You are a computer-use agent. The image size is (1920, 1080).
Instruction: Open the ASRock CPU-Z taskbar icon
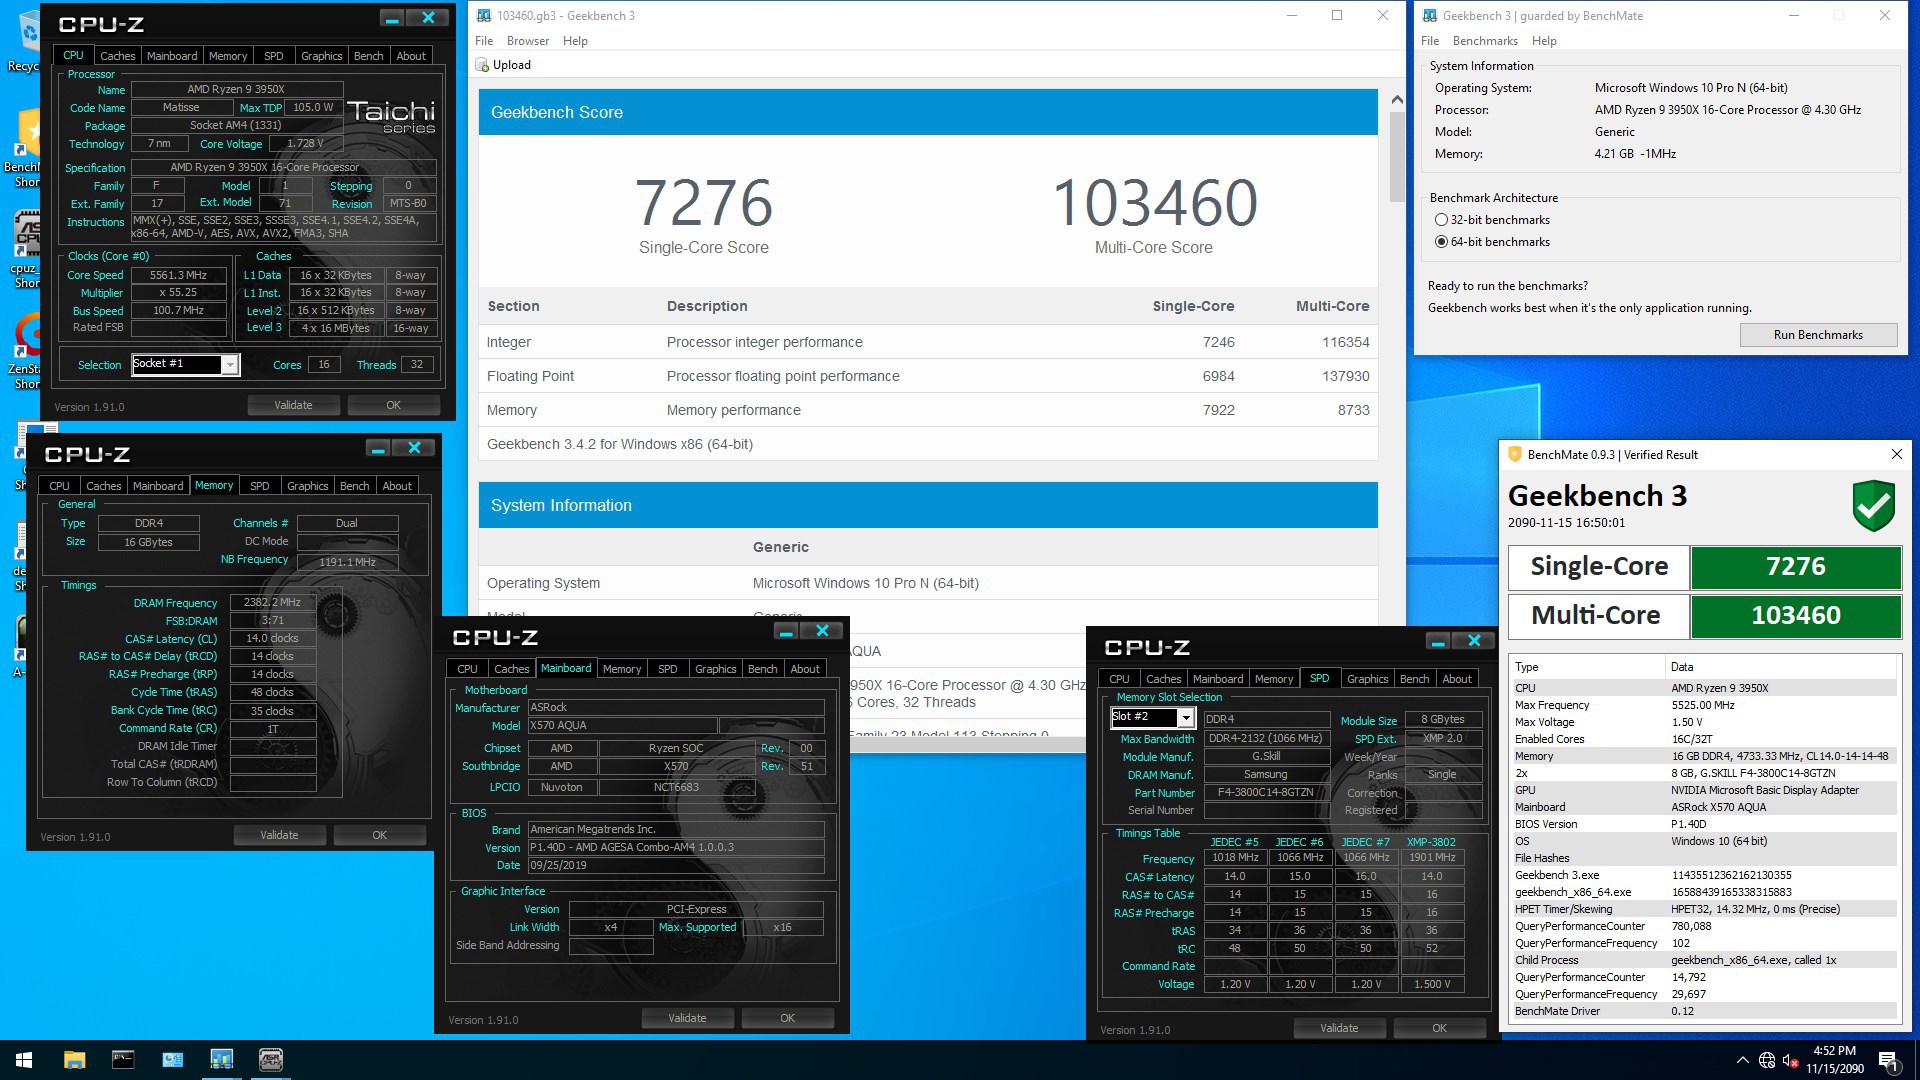pos(270,1059)
